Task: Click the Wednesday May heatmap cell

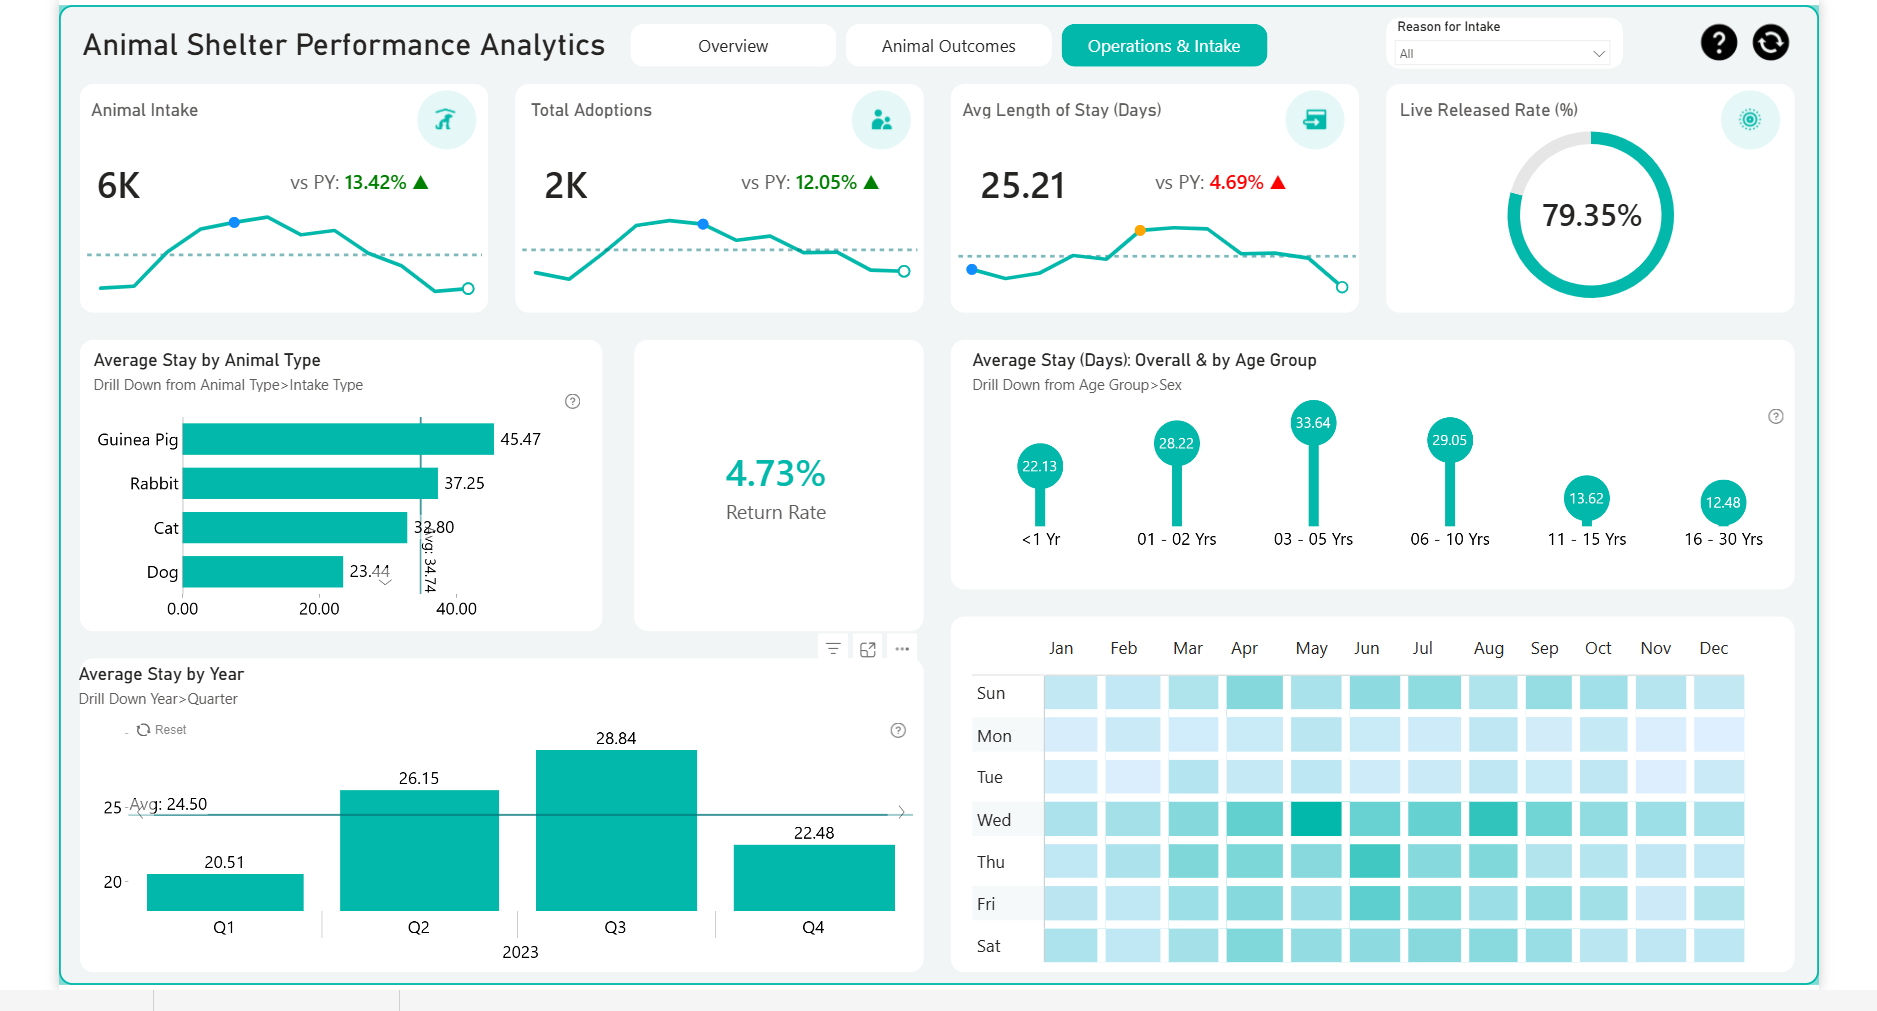Action: (1315, 819)
